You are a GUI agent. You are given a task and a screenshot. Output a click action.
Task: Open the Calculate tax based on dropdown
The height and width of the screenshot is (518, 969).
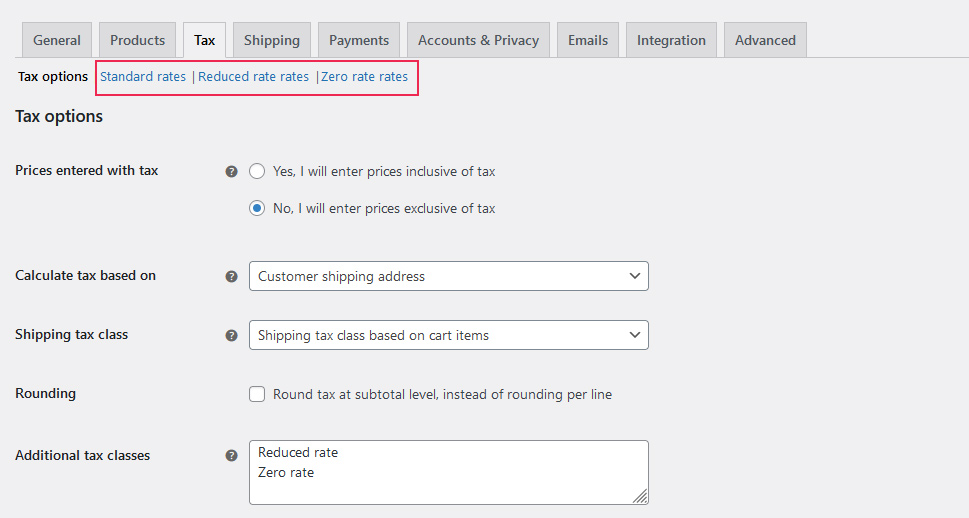(x=448, y=276)
